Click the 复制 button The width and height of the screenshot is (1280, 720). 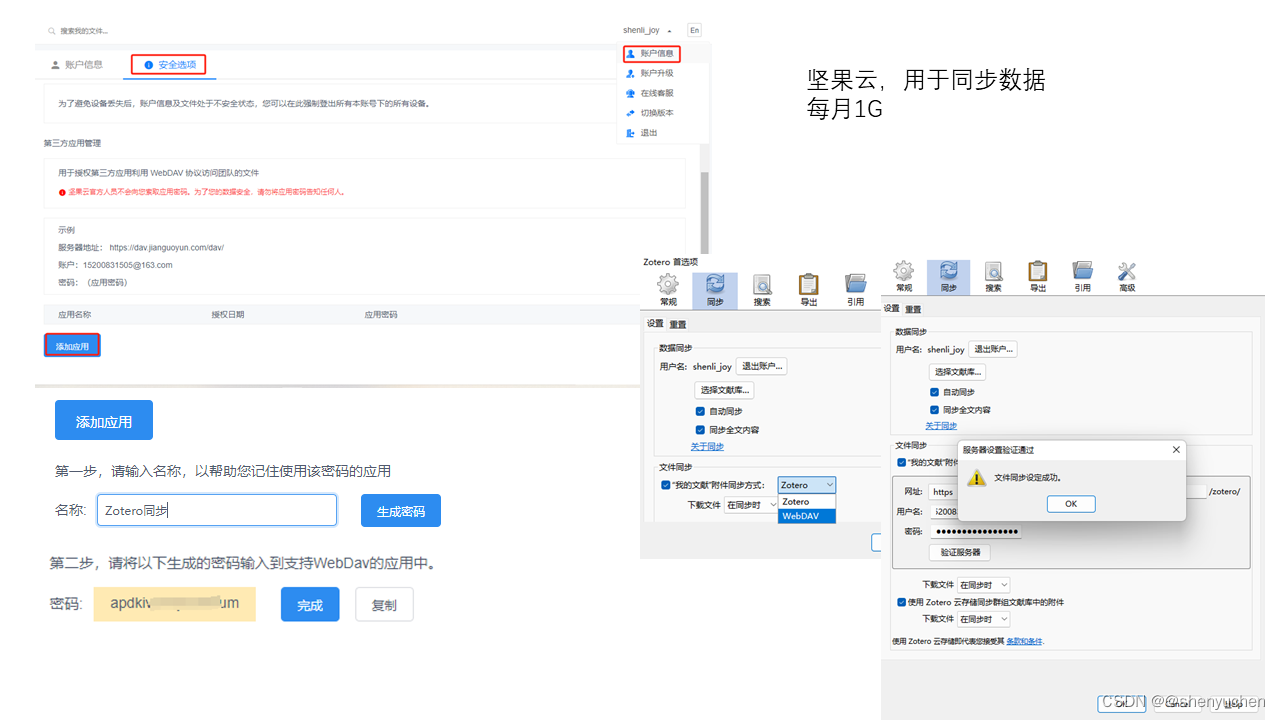tap(384, 605)
